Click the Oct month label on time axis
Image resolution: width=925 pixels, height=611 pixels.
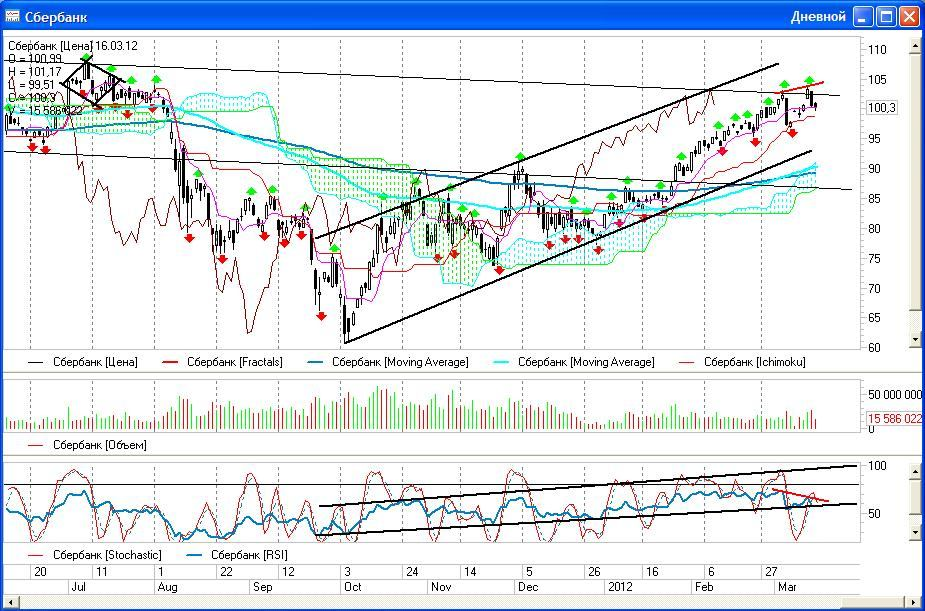point(353,587)
